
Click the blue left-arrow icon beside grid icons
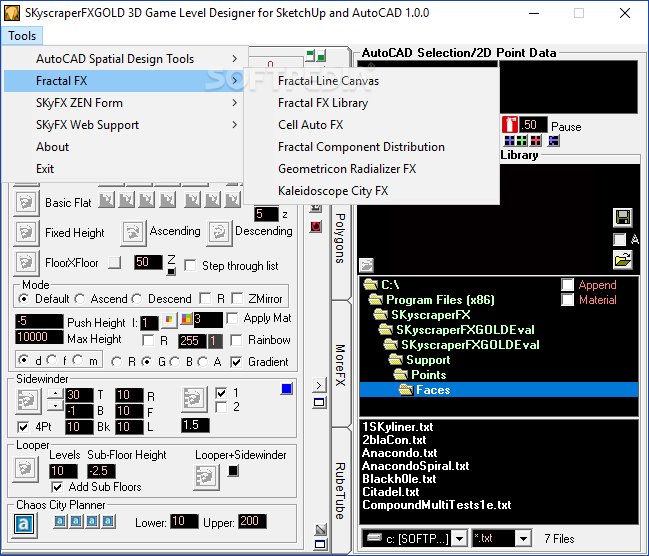point(553,141)
